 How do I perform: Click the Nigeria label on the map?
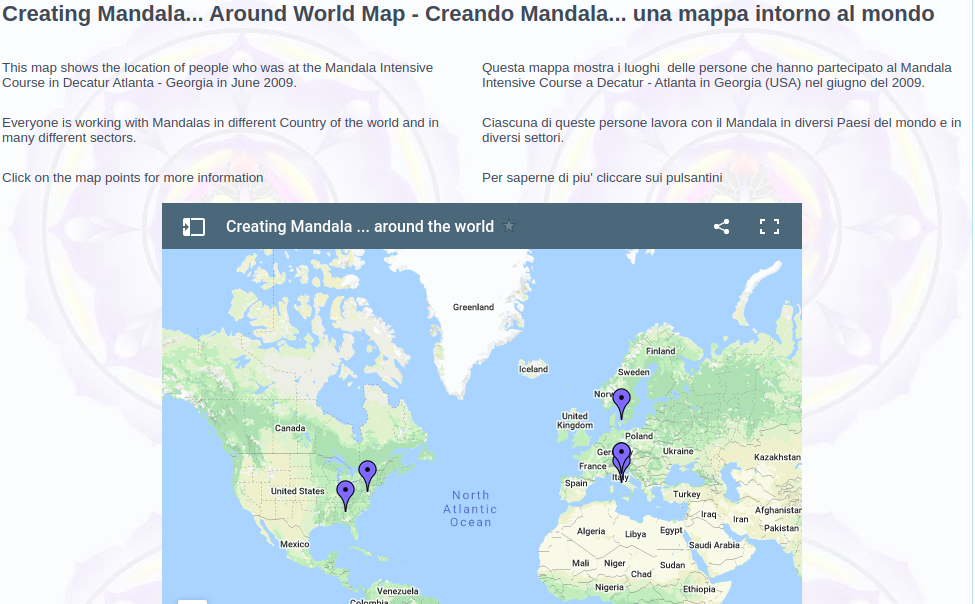coord(609,587)
